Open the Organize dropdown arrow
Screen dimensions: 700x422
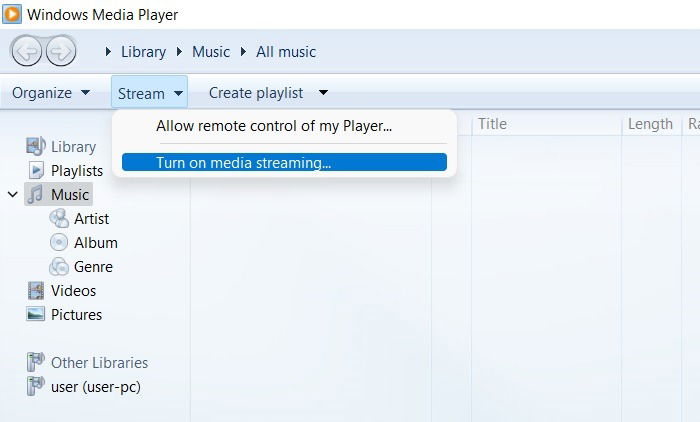click(x=85, y=92)
